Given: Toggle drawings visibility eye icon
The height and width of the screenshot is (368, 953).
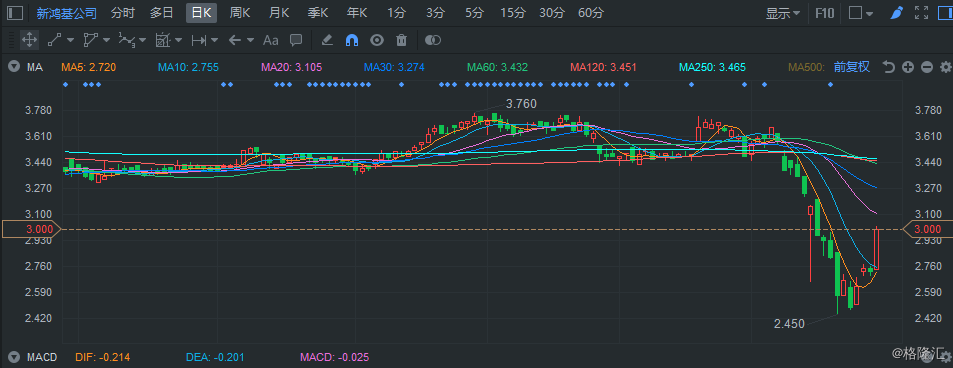Looking at the screenshot, I should [377, 40].
